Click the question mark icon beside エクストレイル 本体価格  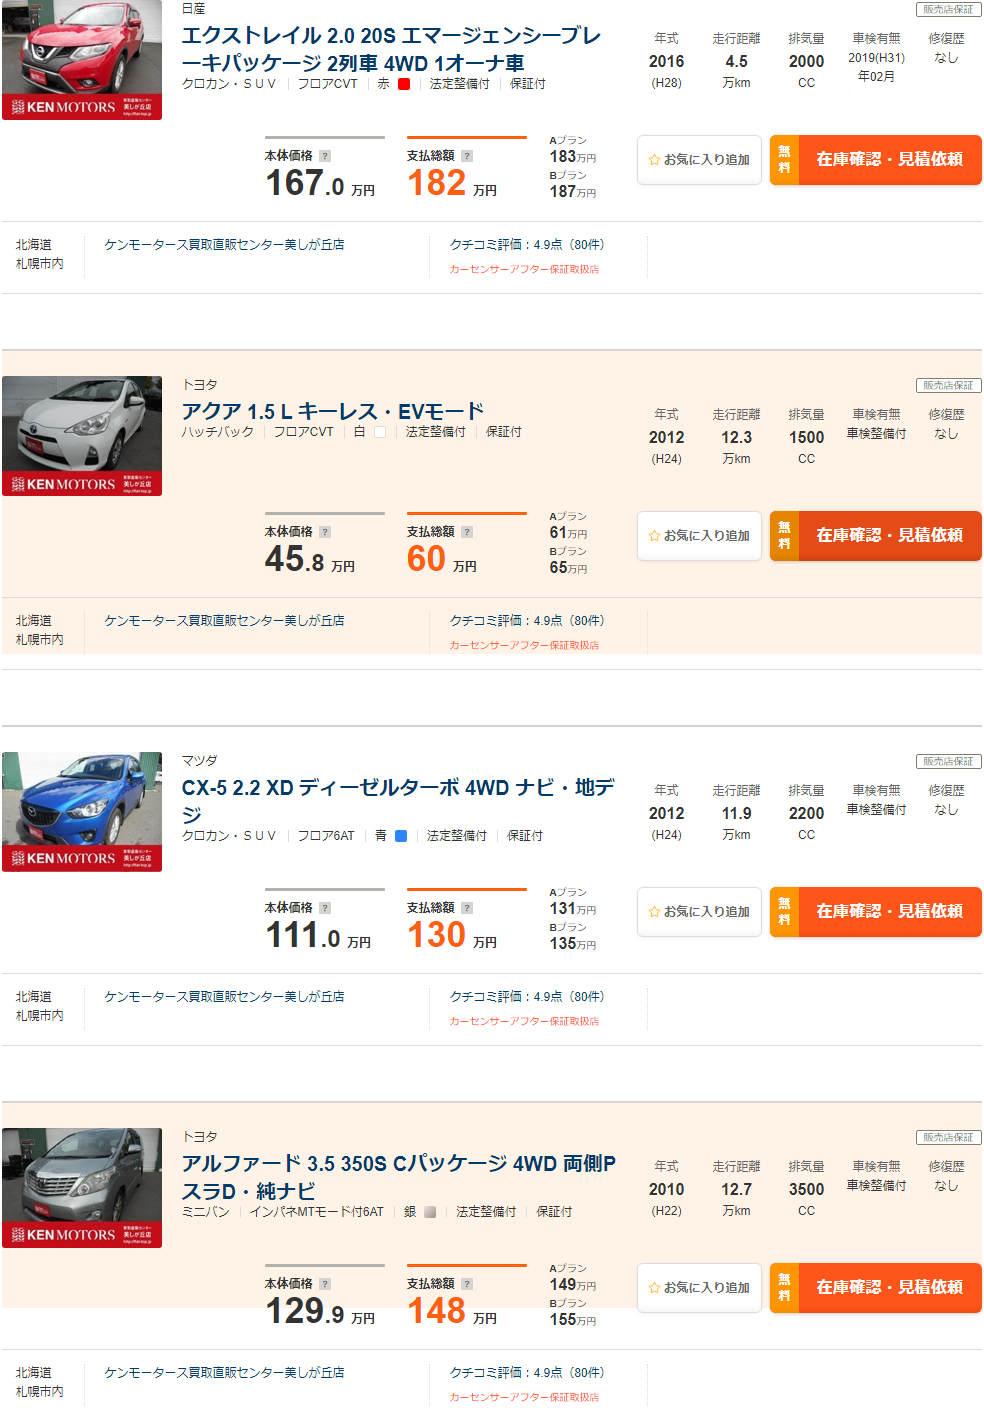[x=325, y=154]
